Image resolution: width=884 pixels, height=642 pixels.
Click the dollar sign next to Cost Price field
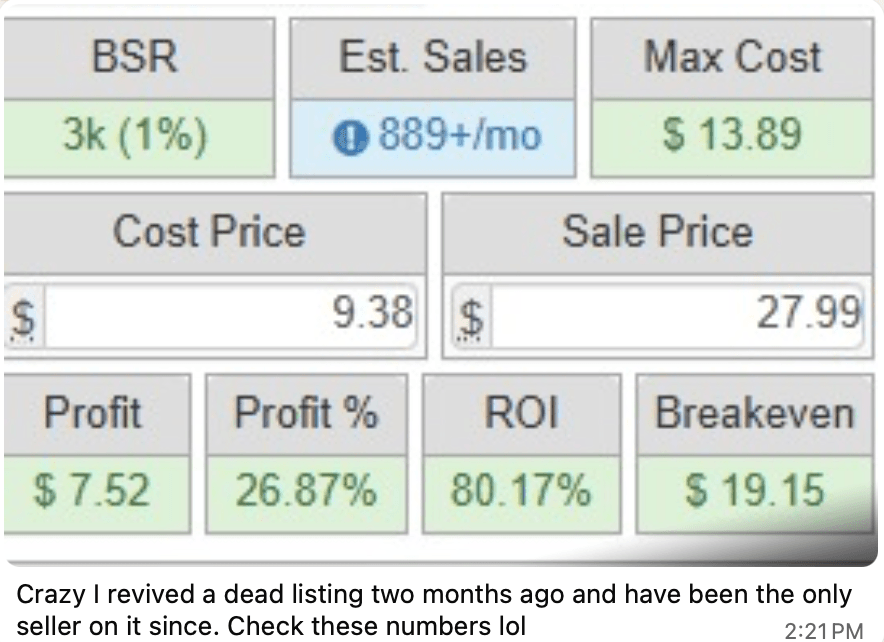pyautogui.click(x=22, y=316)
